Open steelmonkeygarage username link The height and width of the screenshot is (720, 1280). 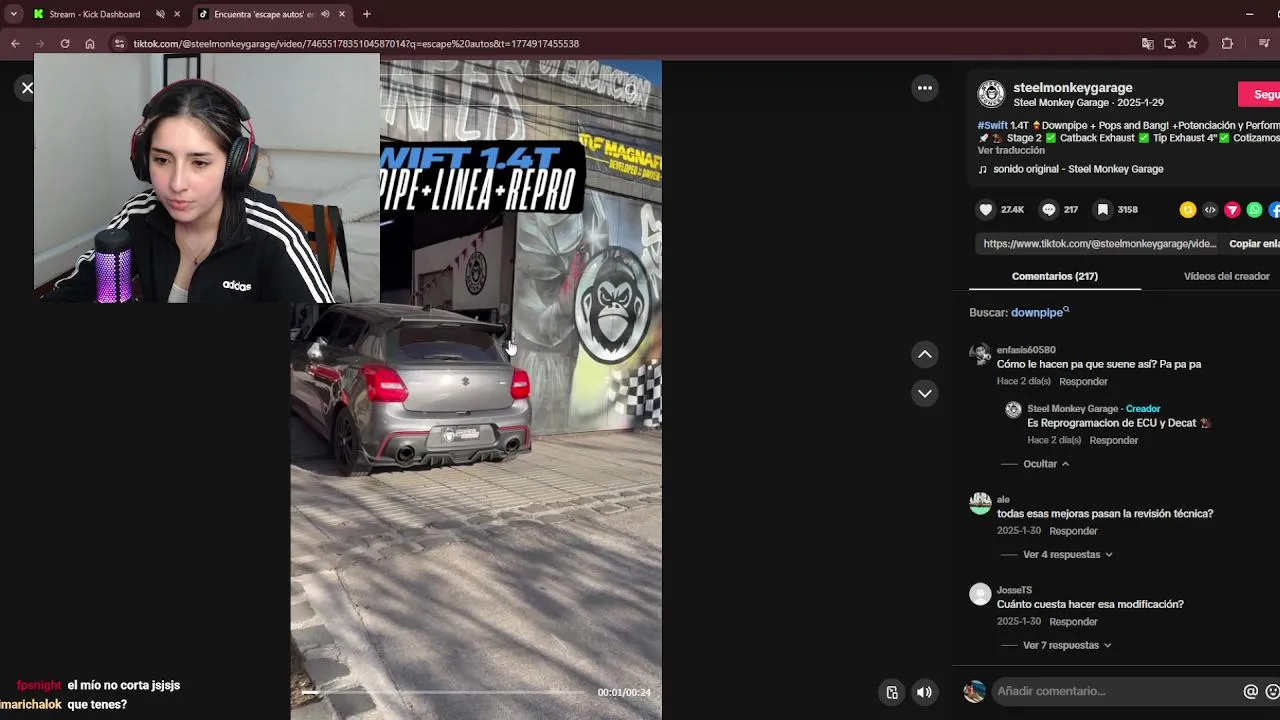tap(1072, 88)
